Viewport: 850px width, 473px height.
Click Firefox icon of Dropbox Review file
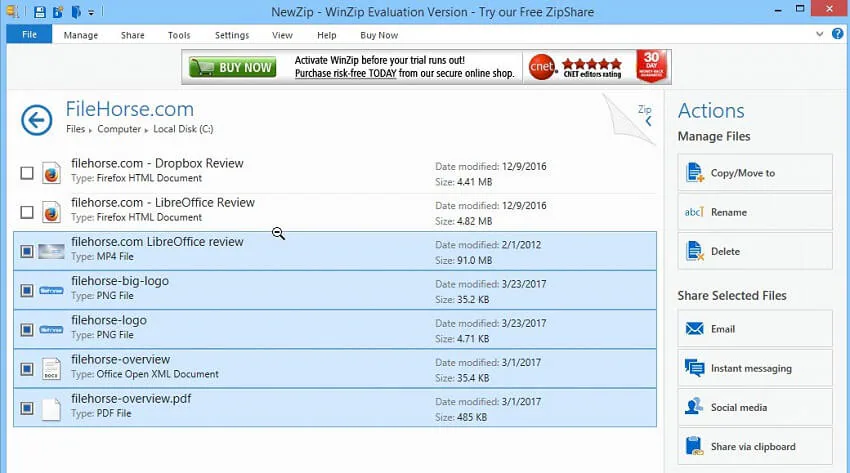51,173
